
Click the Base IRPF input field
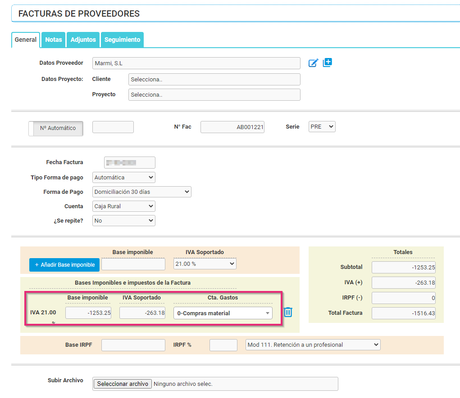pyautogui.click(x=133, y=345)
